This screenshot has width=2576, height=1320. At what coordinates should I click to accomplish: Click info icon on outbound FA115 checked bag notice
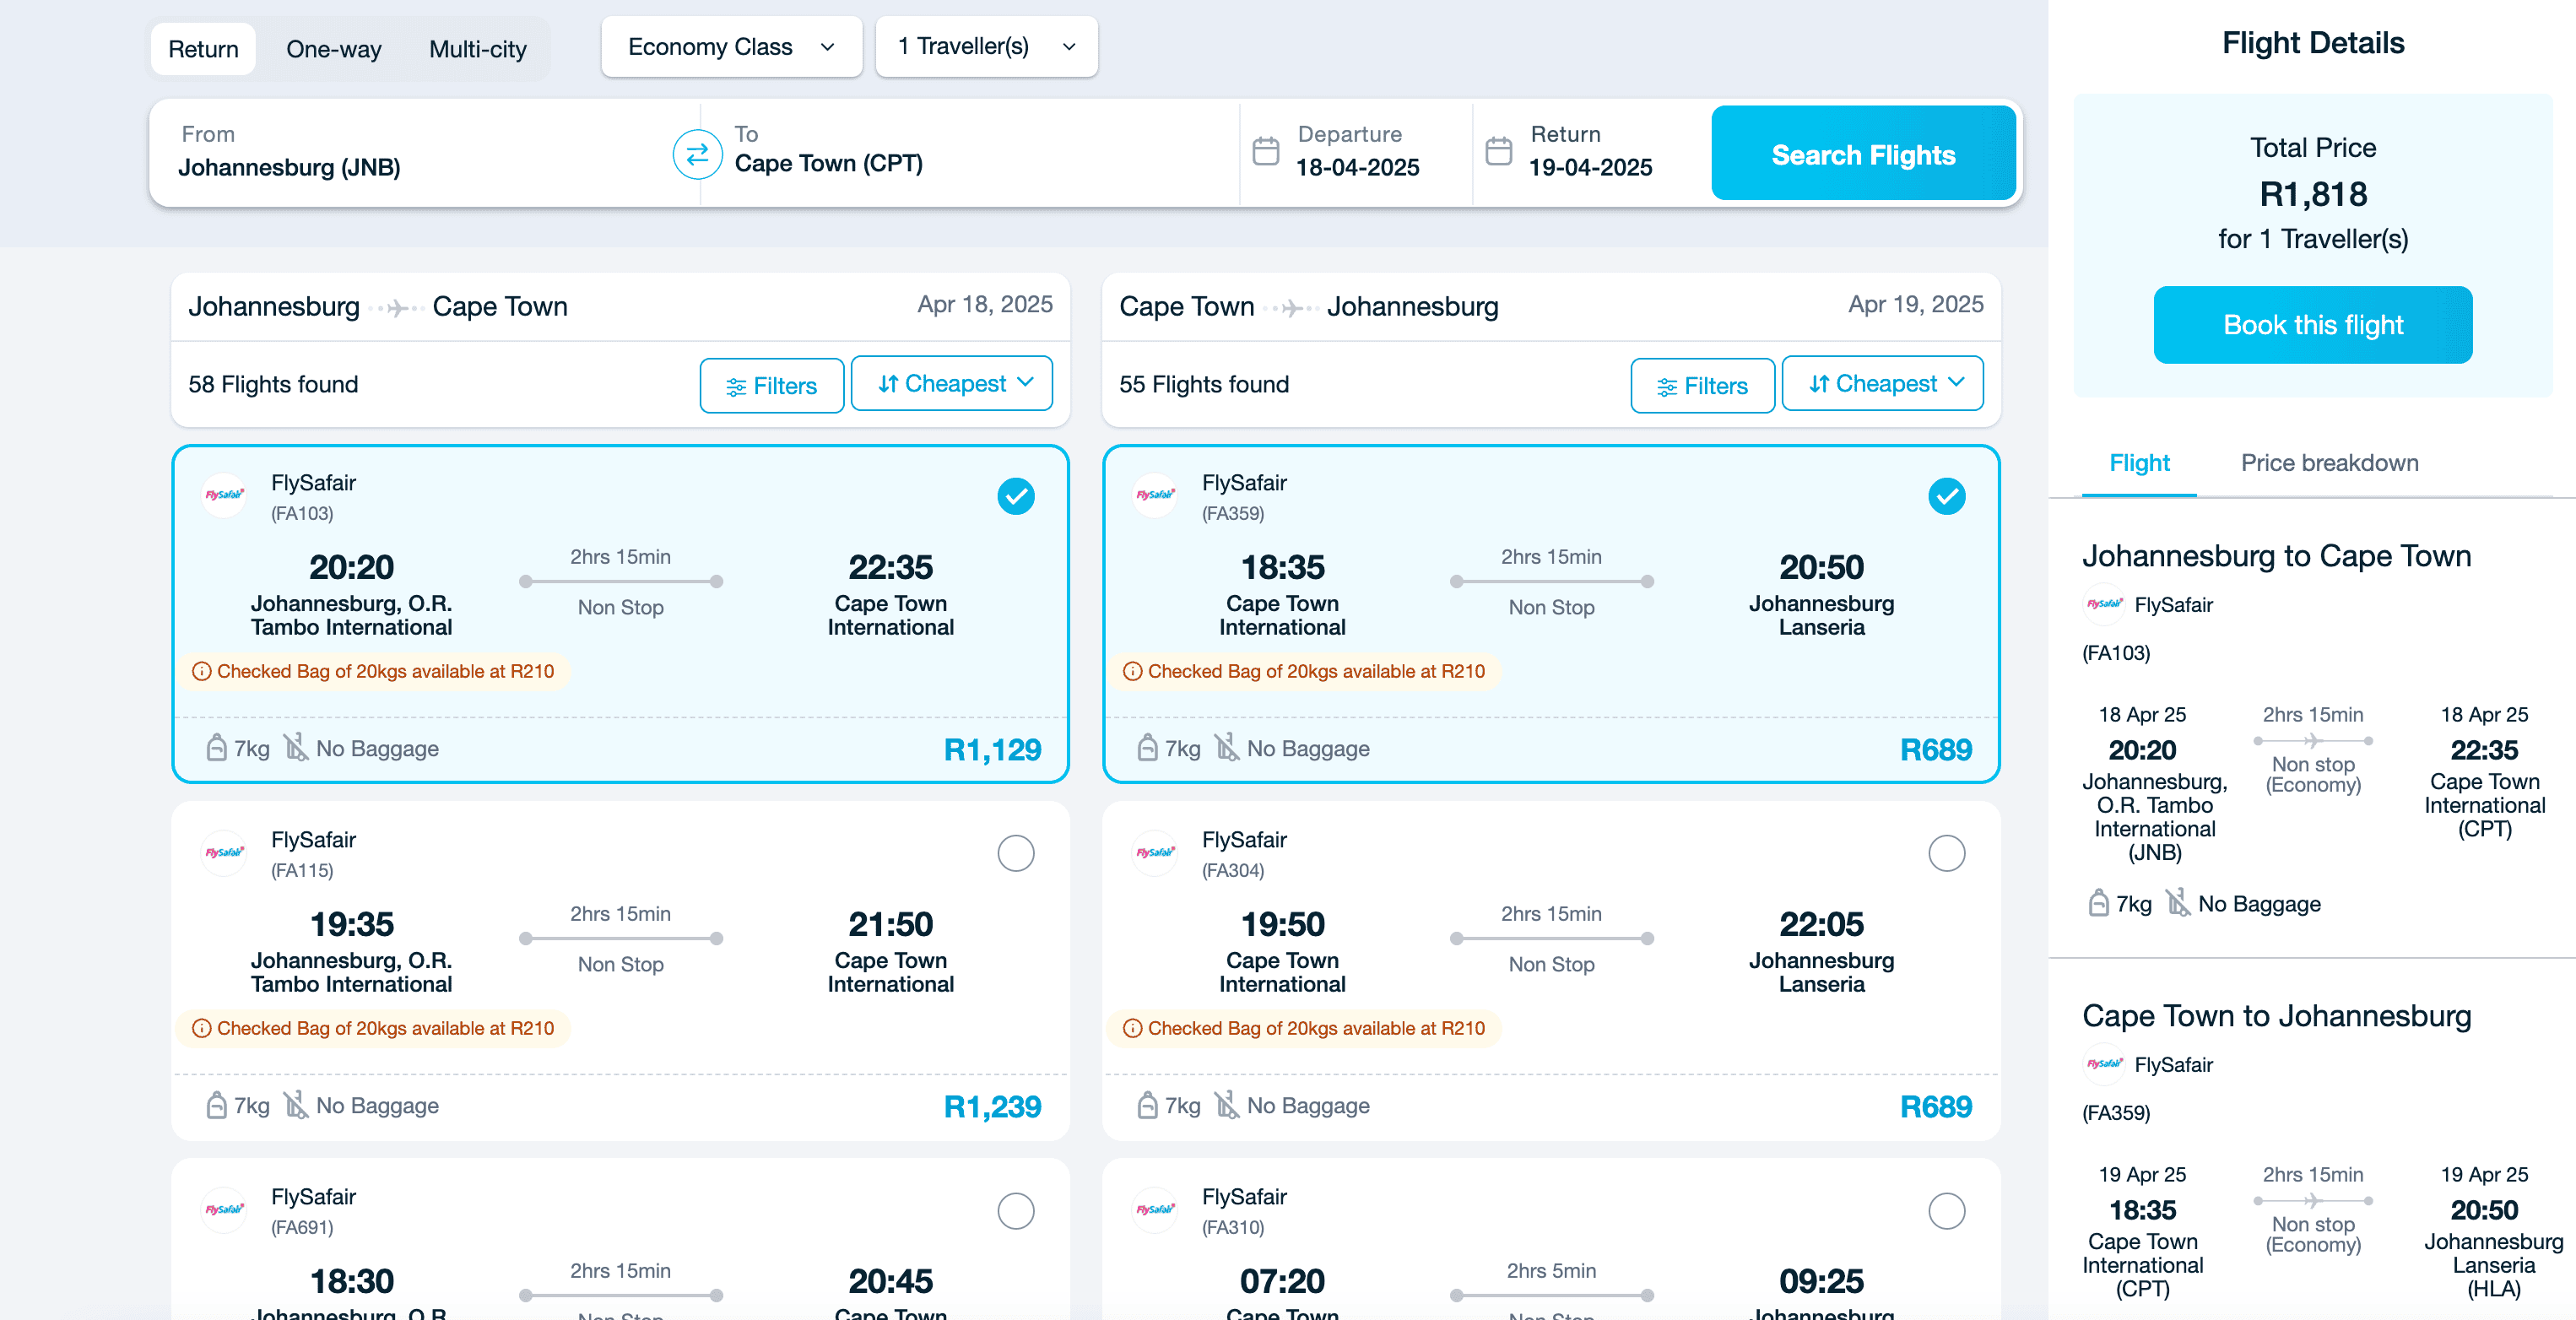click(x=201, y=1028)
